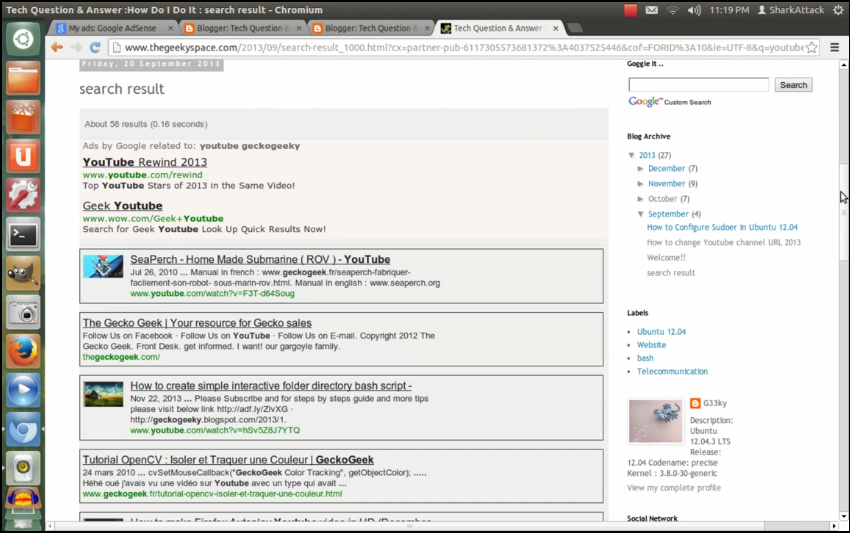
Task: Open Welcome!! archive post
Action: 666,258
